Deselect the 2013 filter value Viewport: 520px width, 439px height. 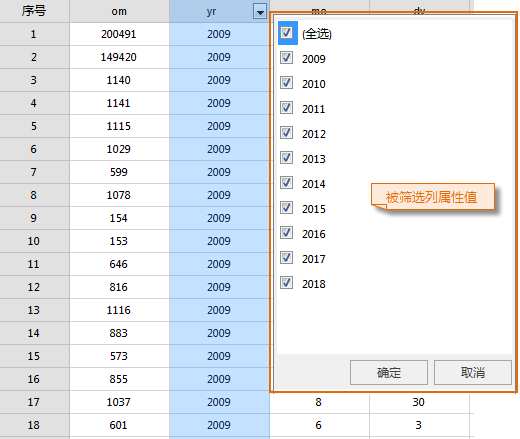[287, 158]
